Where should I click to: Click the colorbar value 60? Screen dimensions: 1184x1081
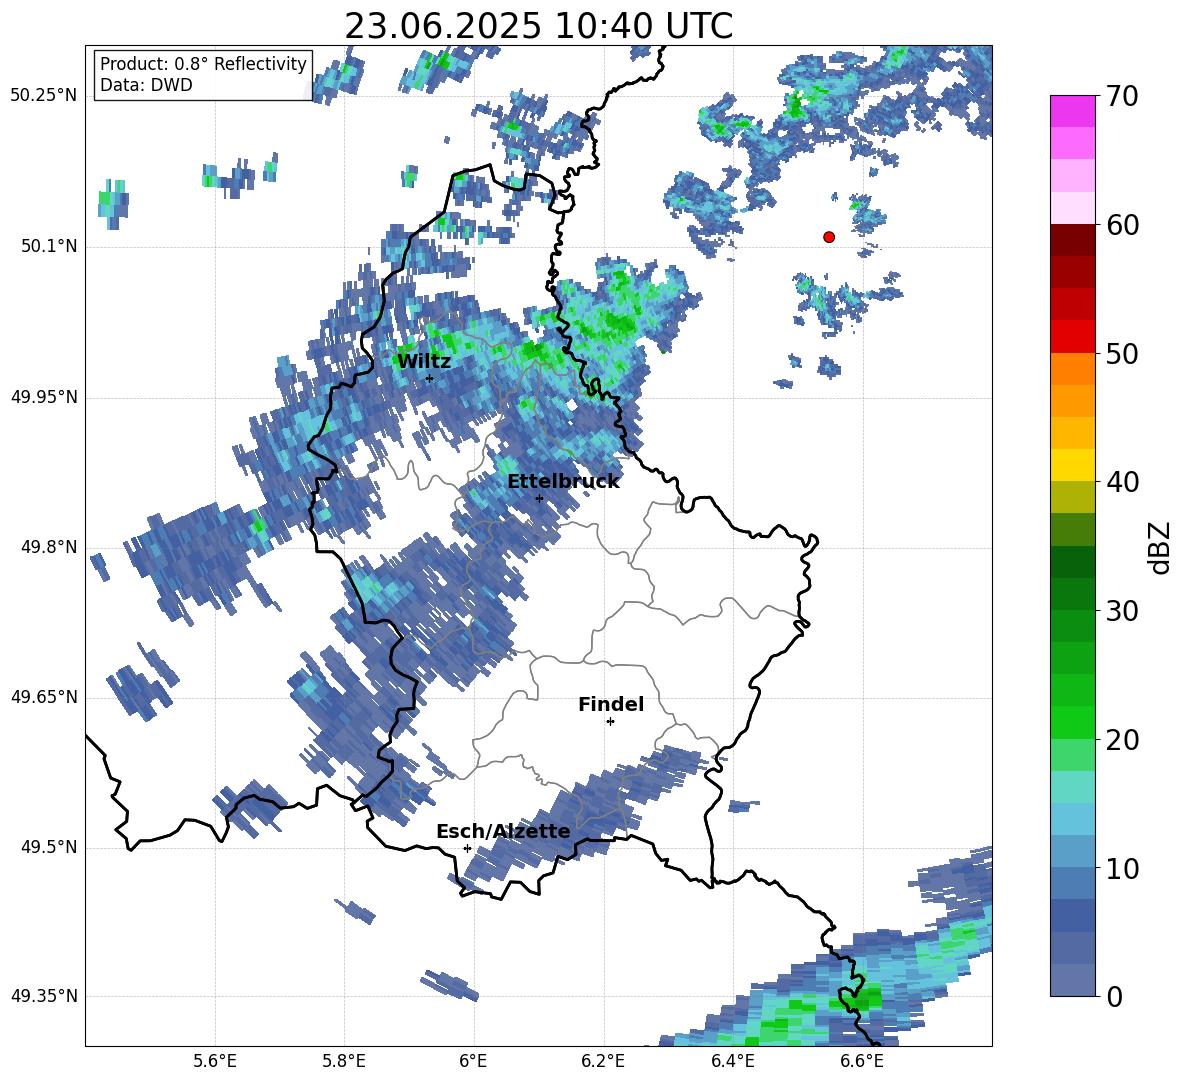1122,225
